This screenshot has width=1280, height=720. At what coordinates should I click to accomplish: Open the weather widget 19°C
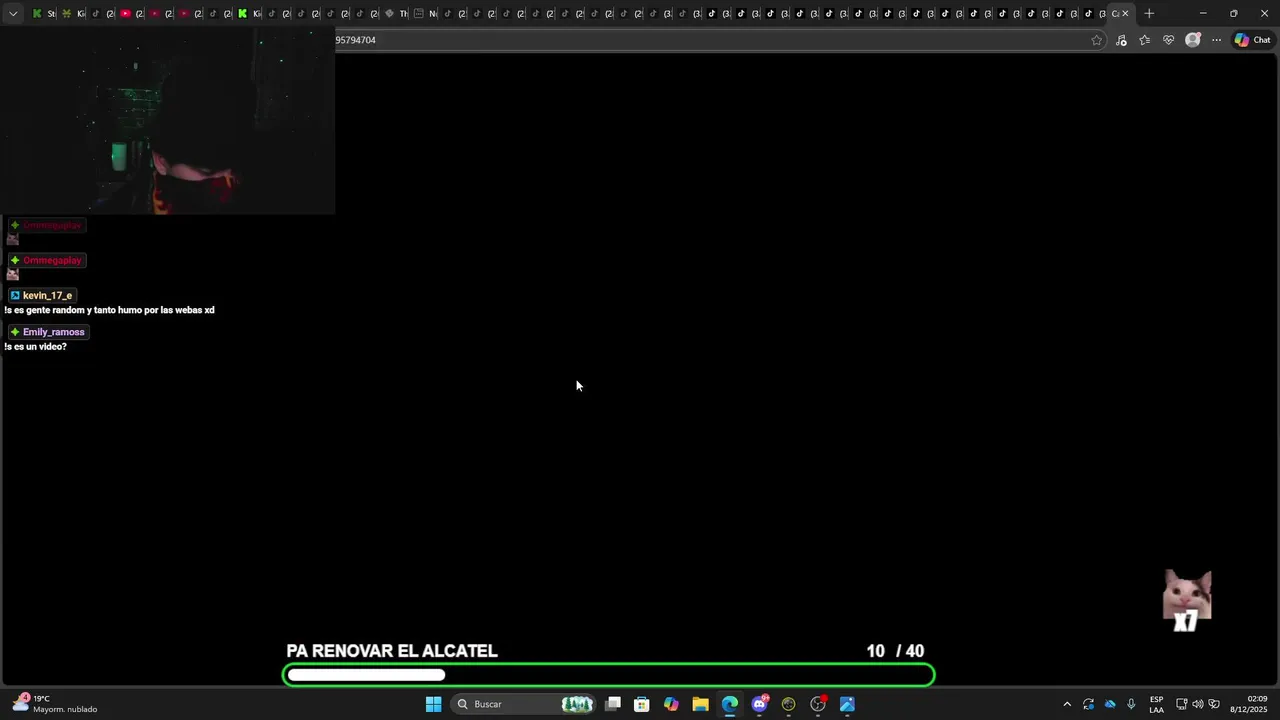coord(55,704)
